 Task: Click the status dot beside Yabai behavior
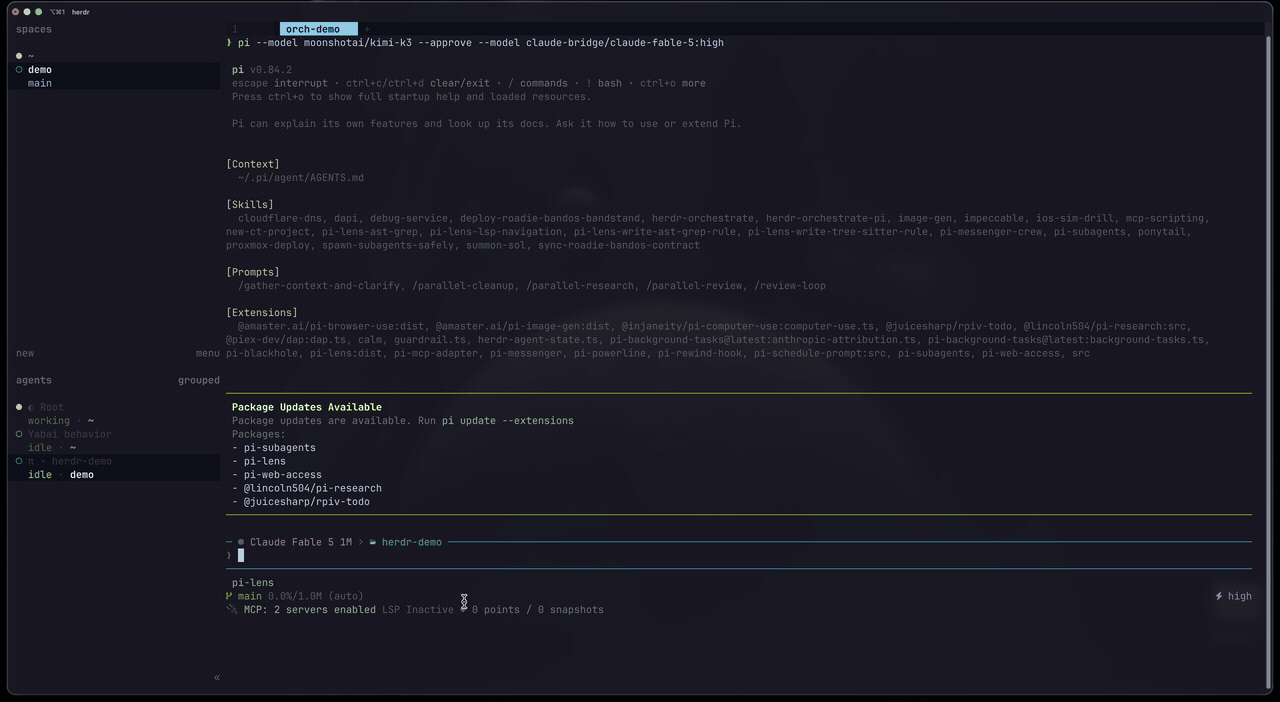pyautogui.click(x=19, y=434)
